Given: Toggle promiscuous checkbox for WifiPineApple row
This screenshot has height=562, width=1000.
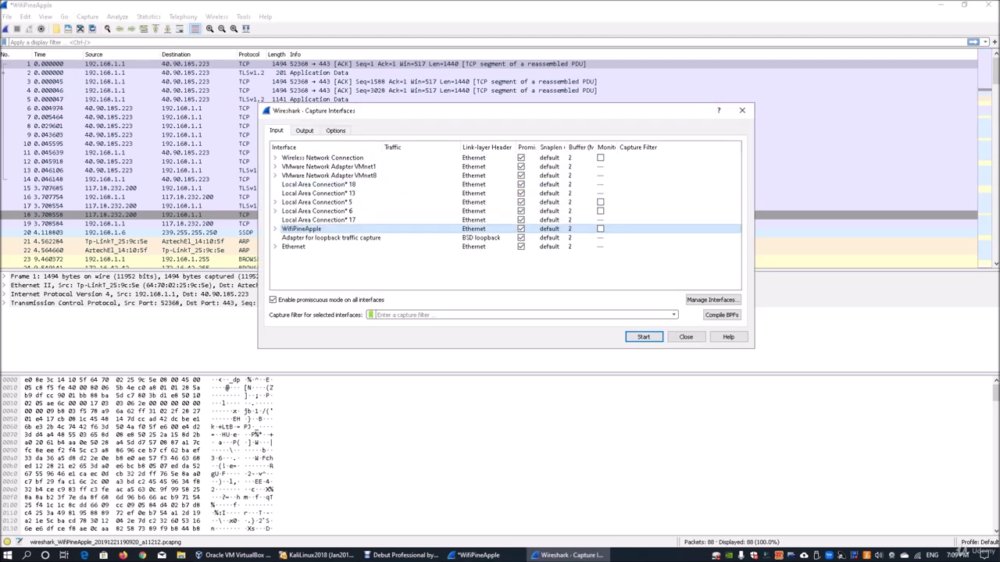Looking at the screenshot, I should coord(521,228).
